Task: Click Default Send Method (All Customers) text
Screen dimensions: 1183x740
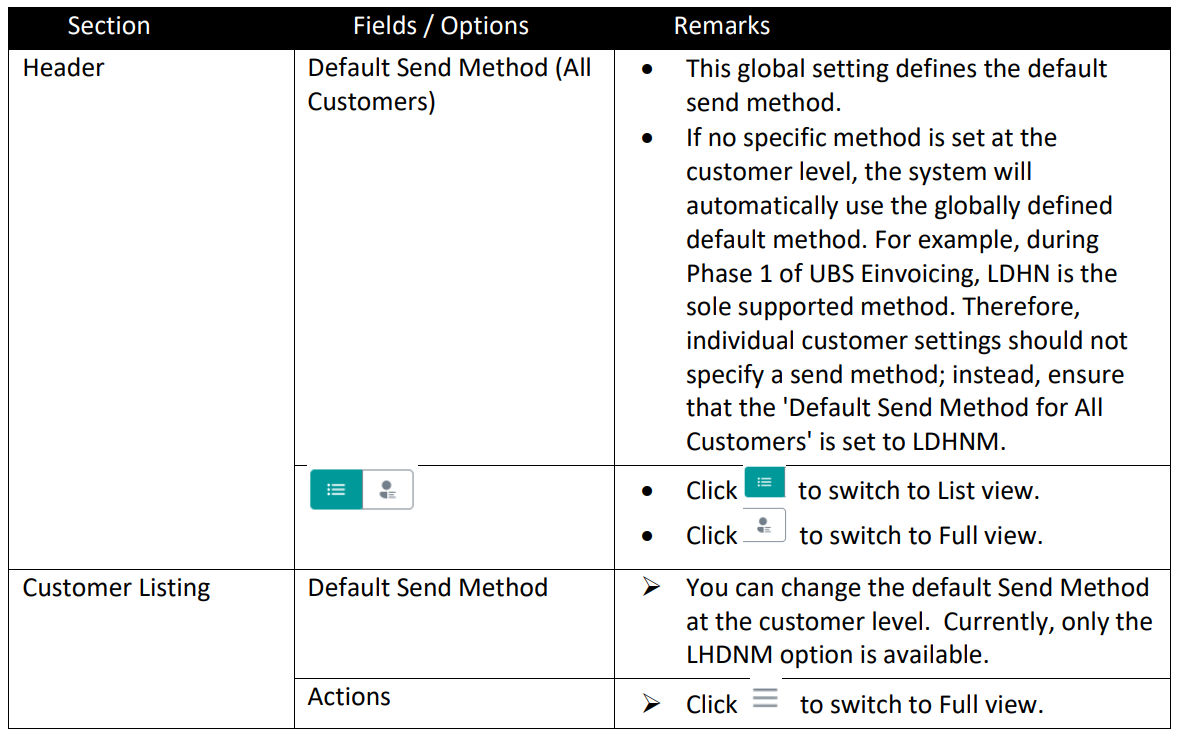Action: 449,84
